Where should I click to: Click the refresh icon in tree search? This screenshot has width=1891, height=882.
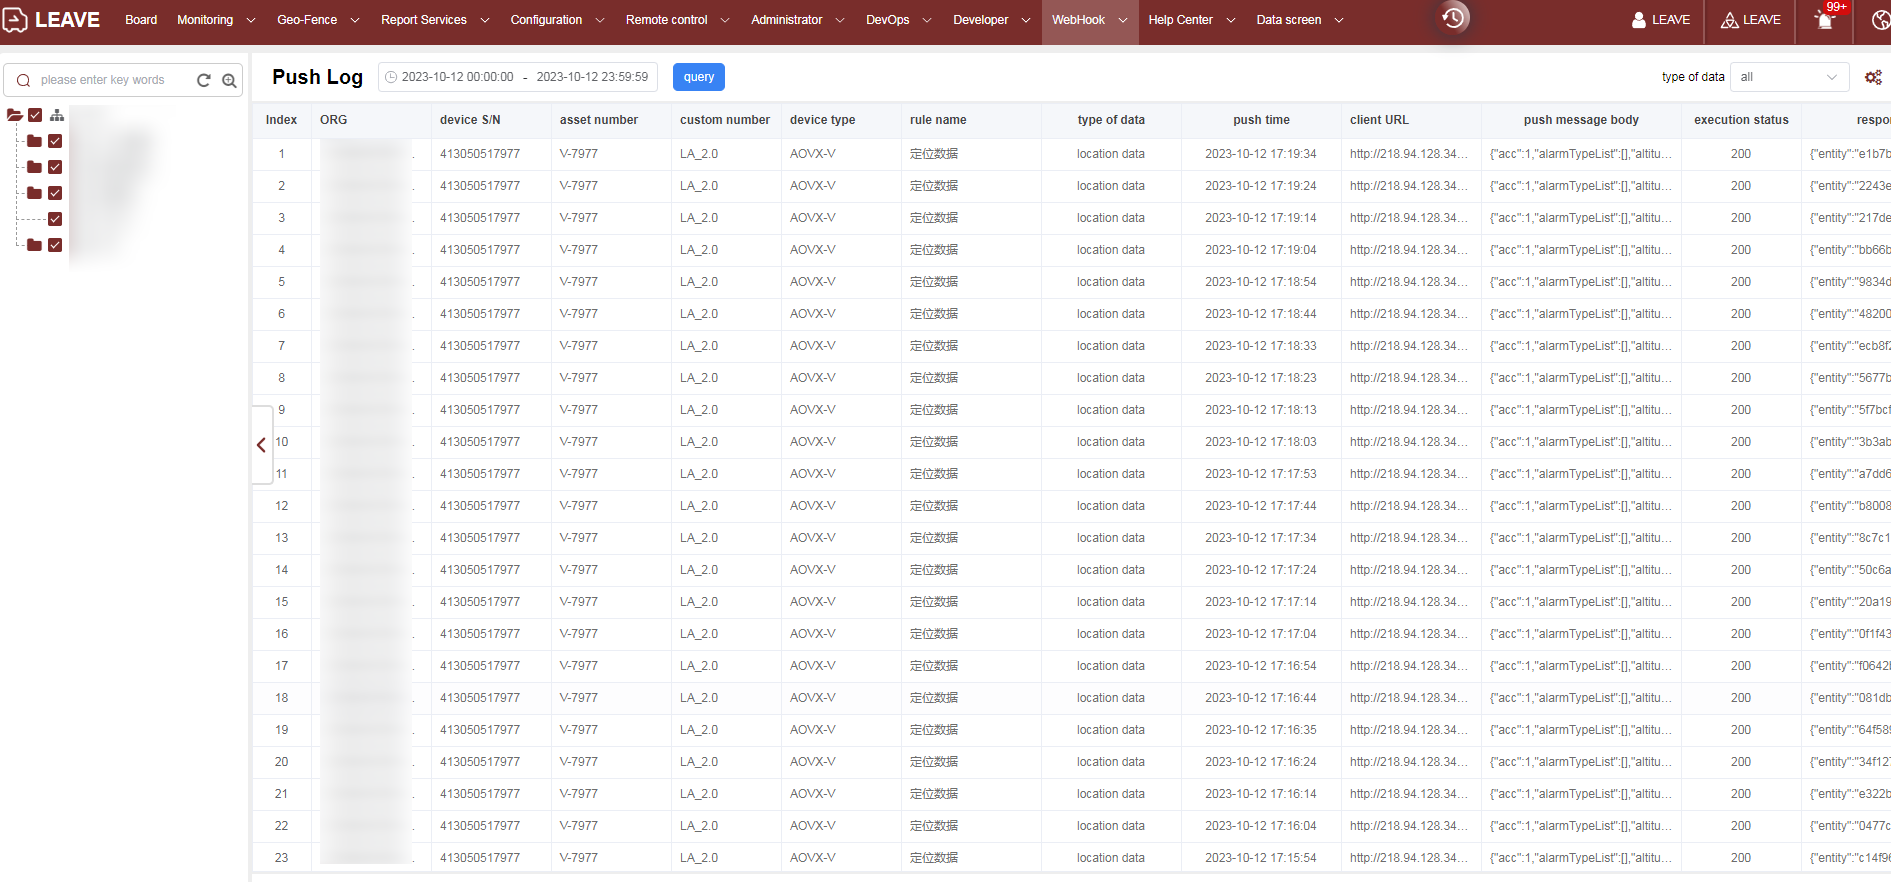pyautogui.click(x=204, y=80)
